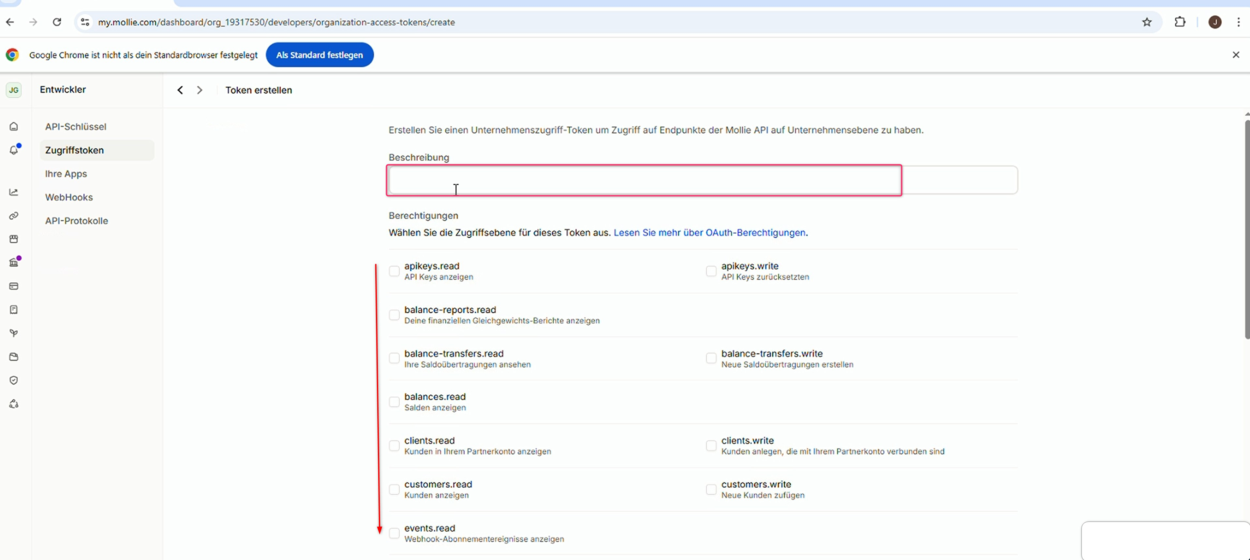
Task: Check the balance-transfers.write permission
Action: [x=711, y=358]
